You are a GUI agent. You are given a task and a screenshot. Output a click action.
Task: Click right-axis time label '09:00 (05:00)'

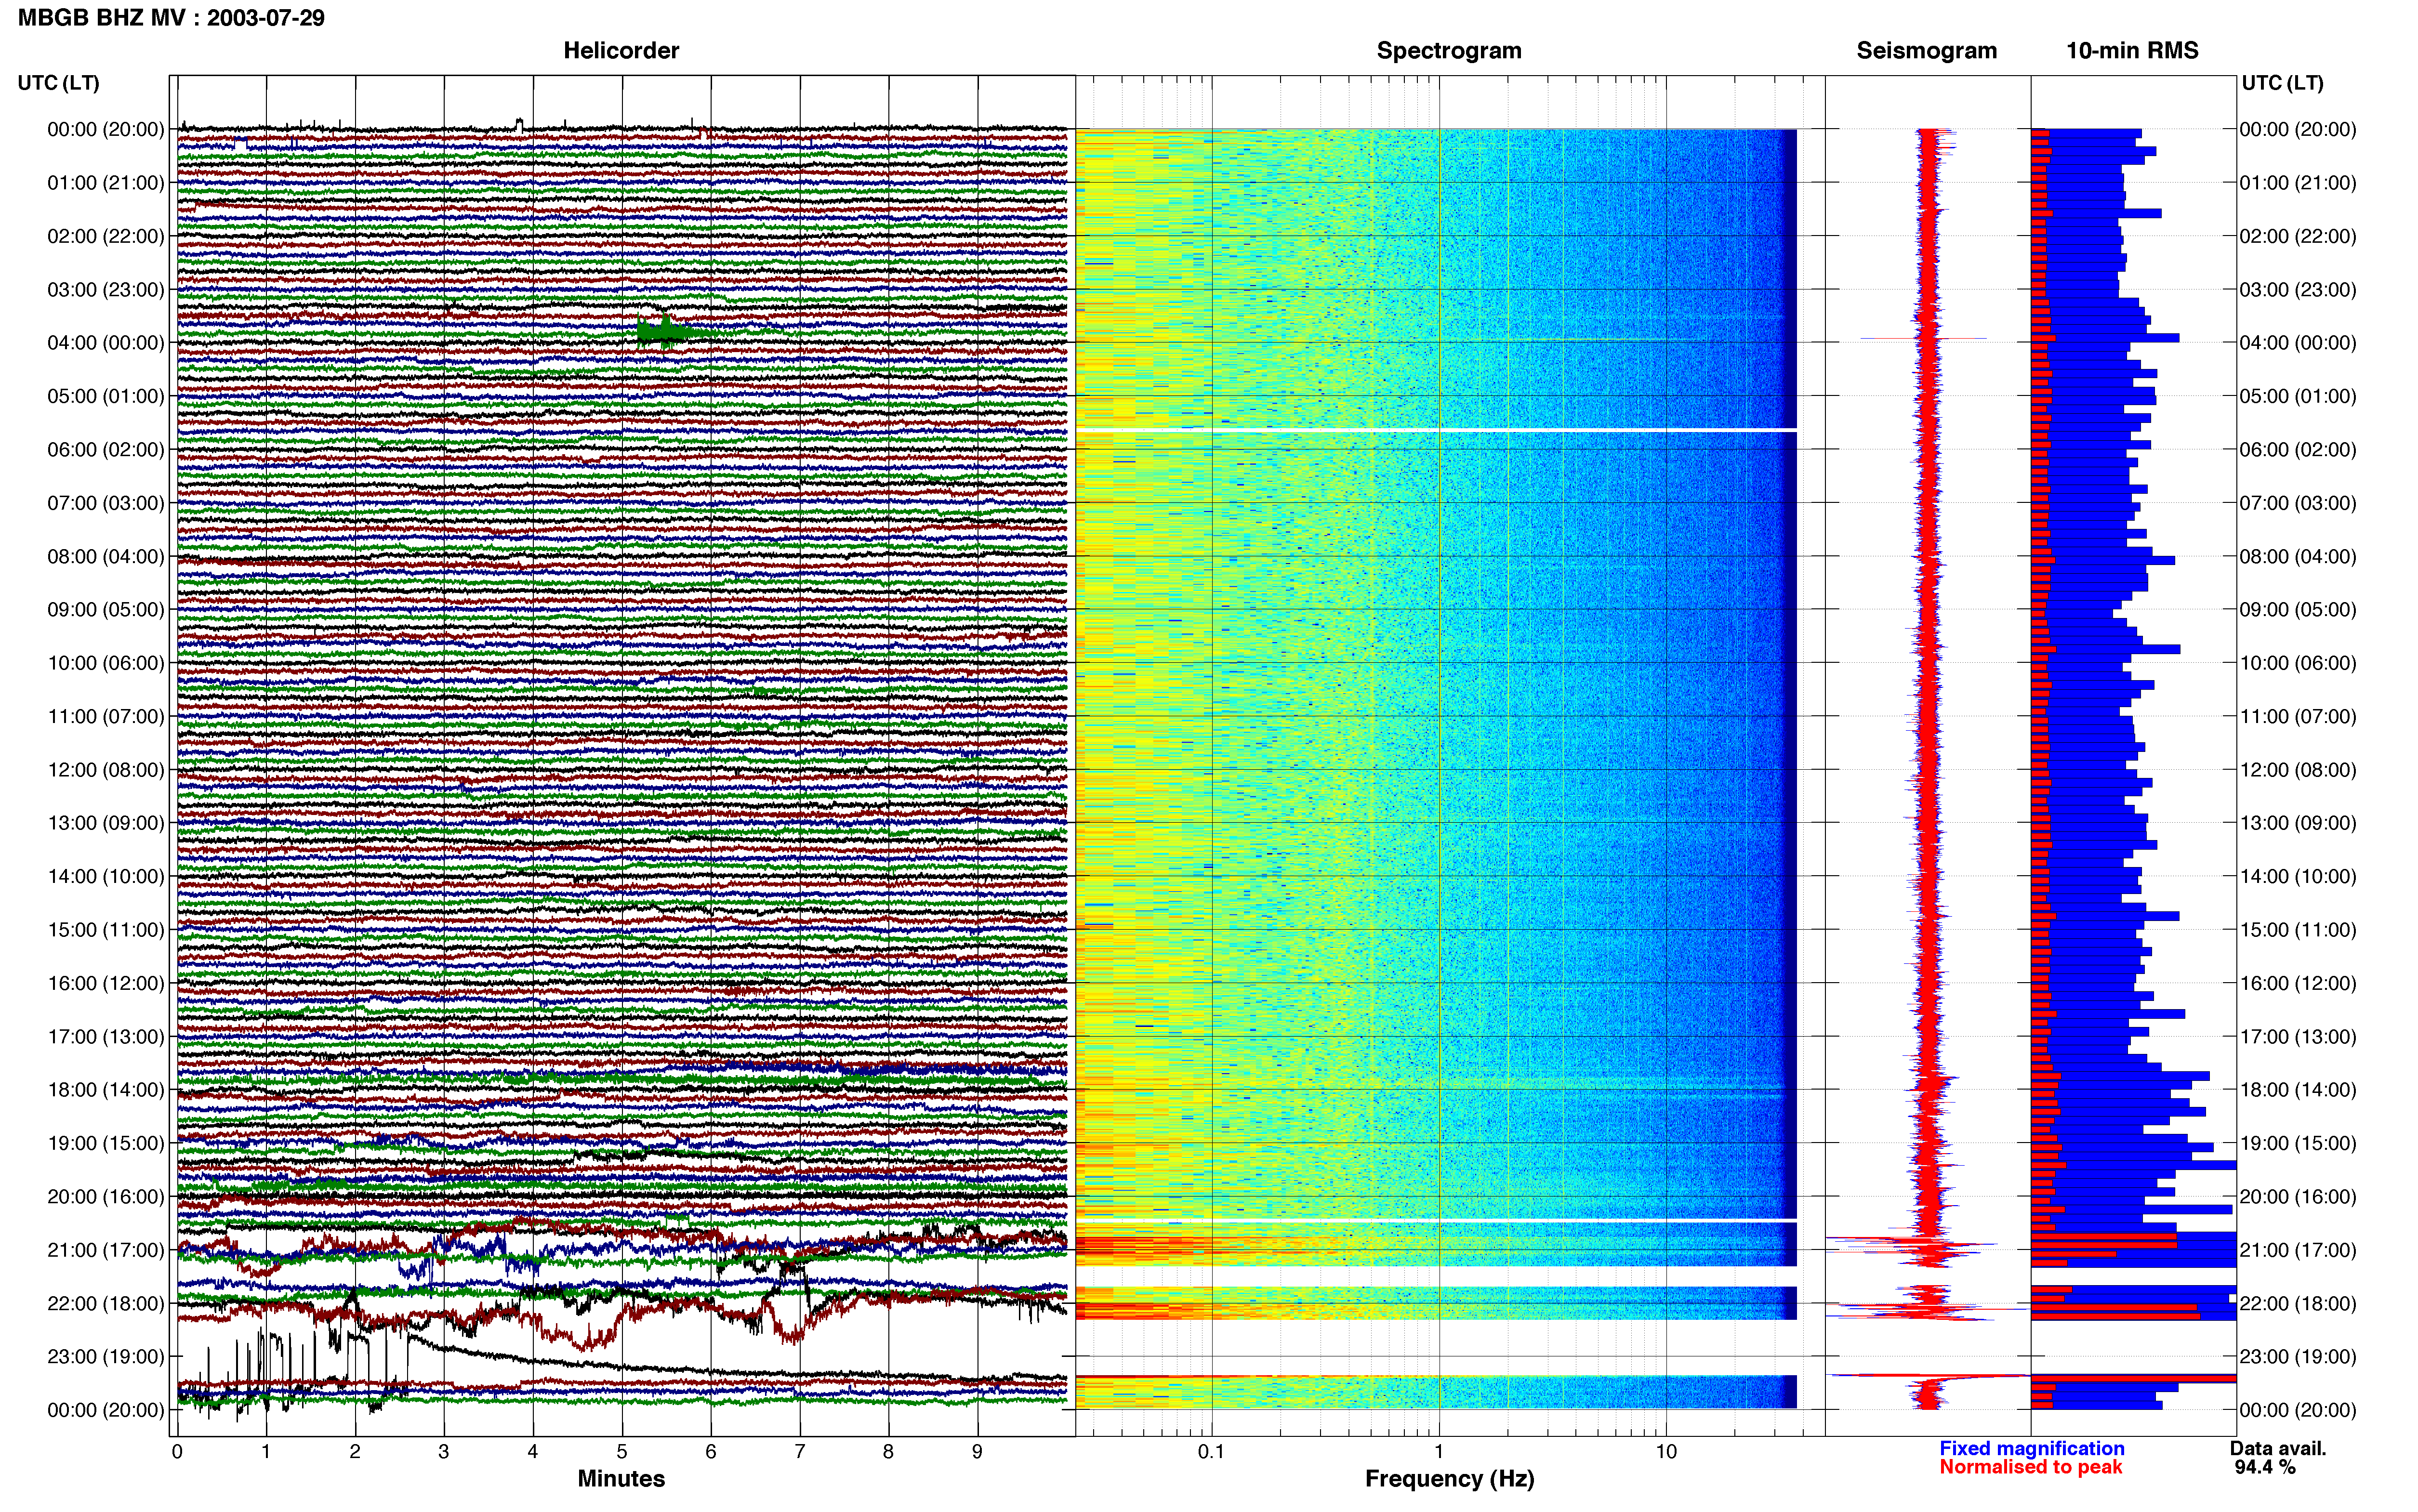(2298, 610)
